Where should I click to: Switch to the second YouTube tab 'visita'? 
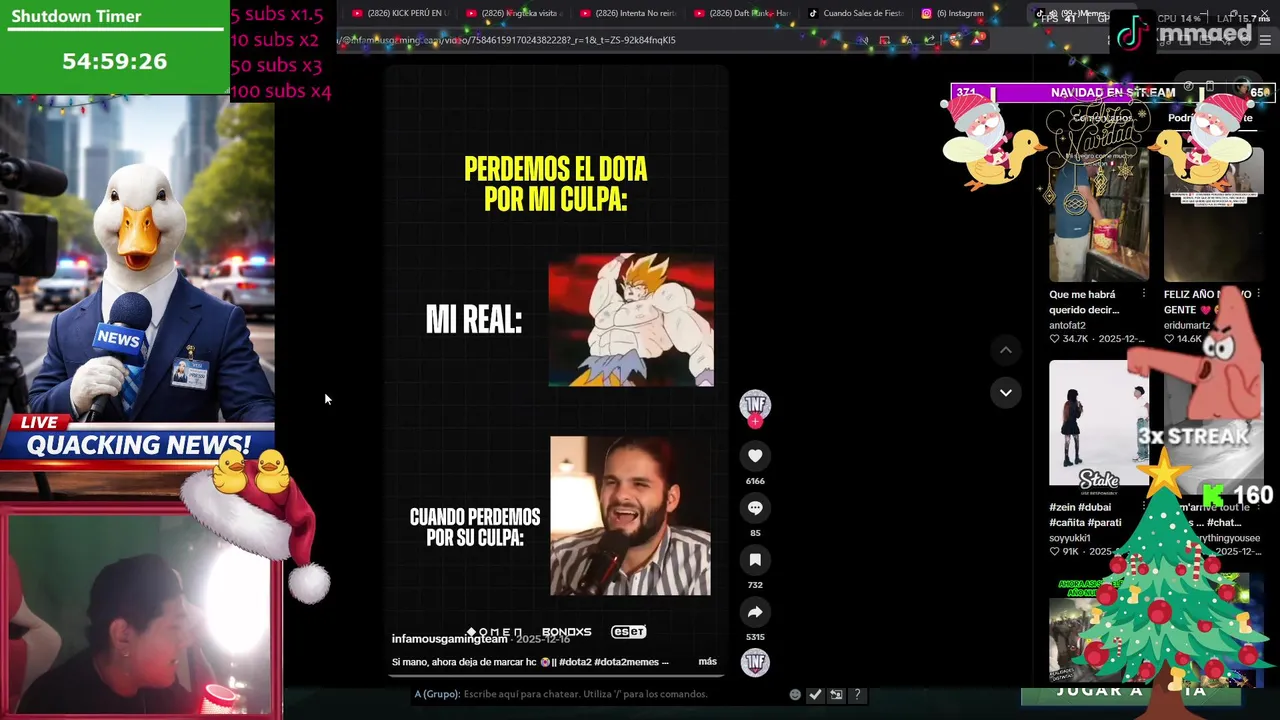pos(514,13)
